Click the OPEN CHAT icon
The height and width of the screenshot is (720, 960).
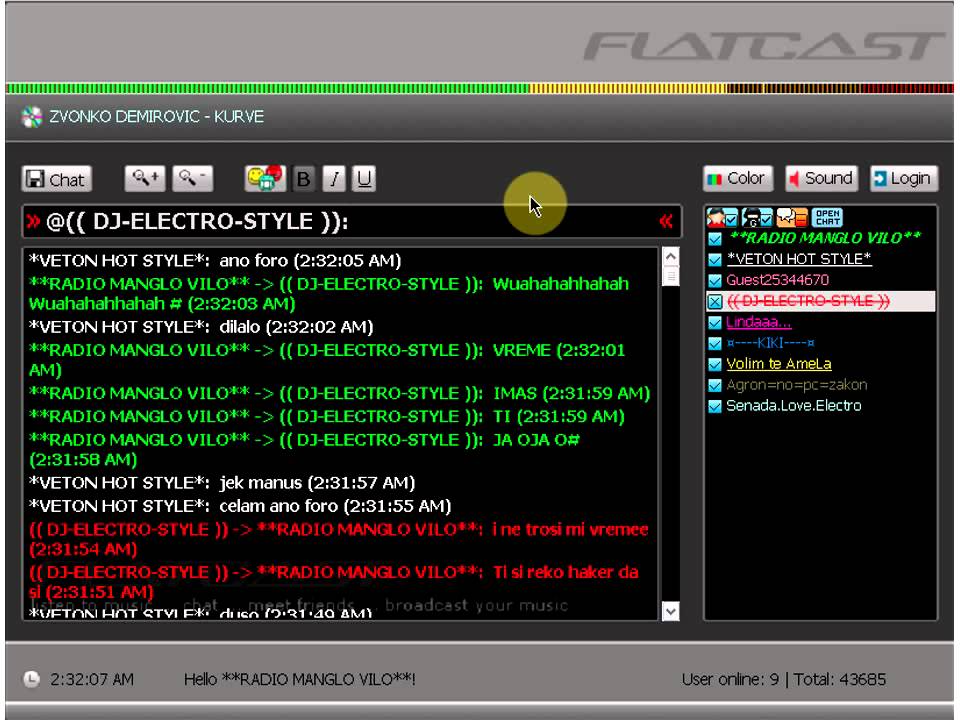click(827, 217)
